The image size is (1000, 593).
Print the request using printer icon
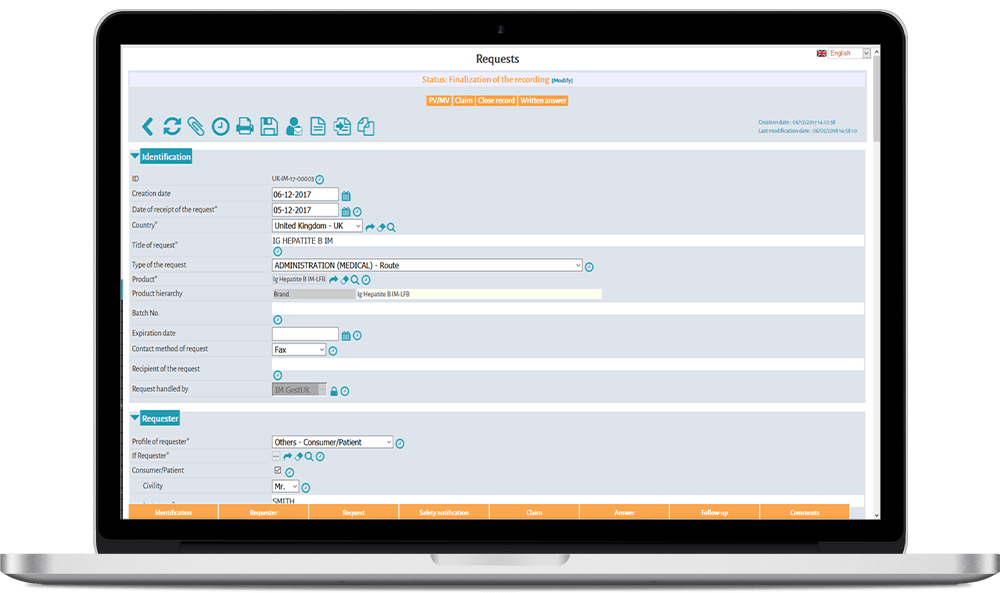[245, 126]
